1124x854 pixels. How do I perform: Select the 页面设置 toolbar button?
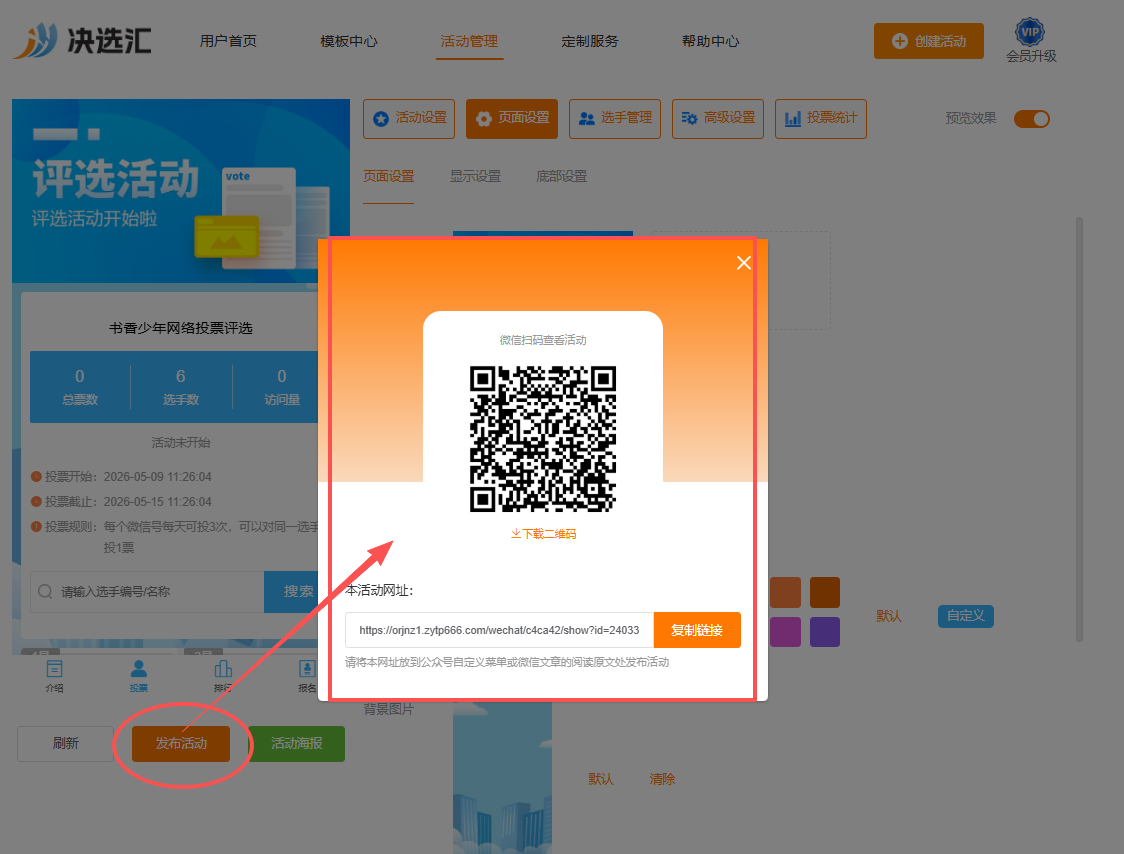[512, 118]
